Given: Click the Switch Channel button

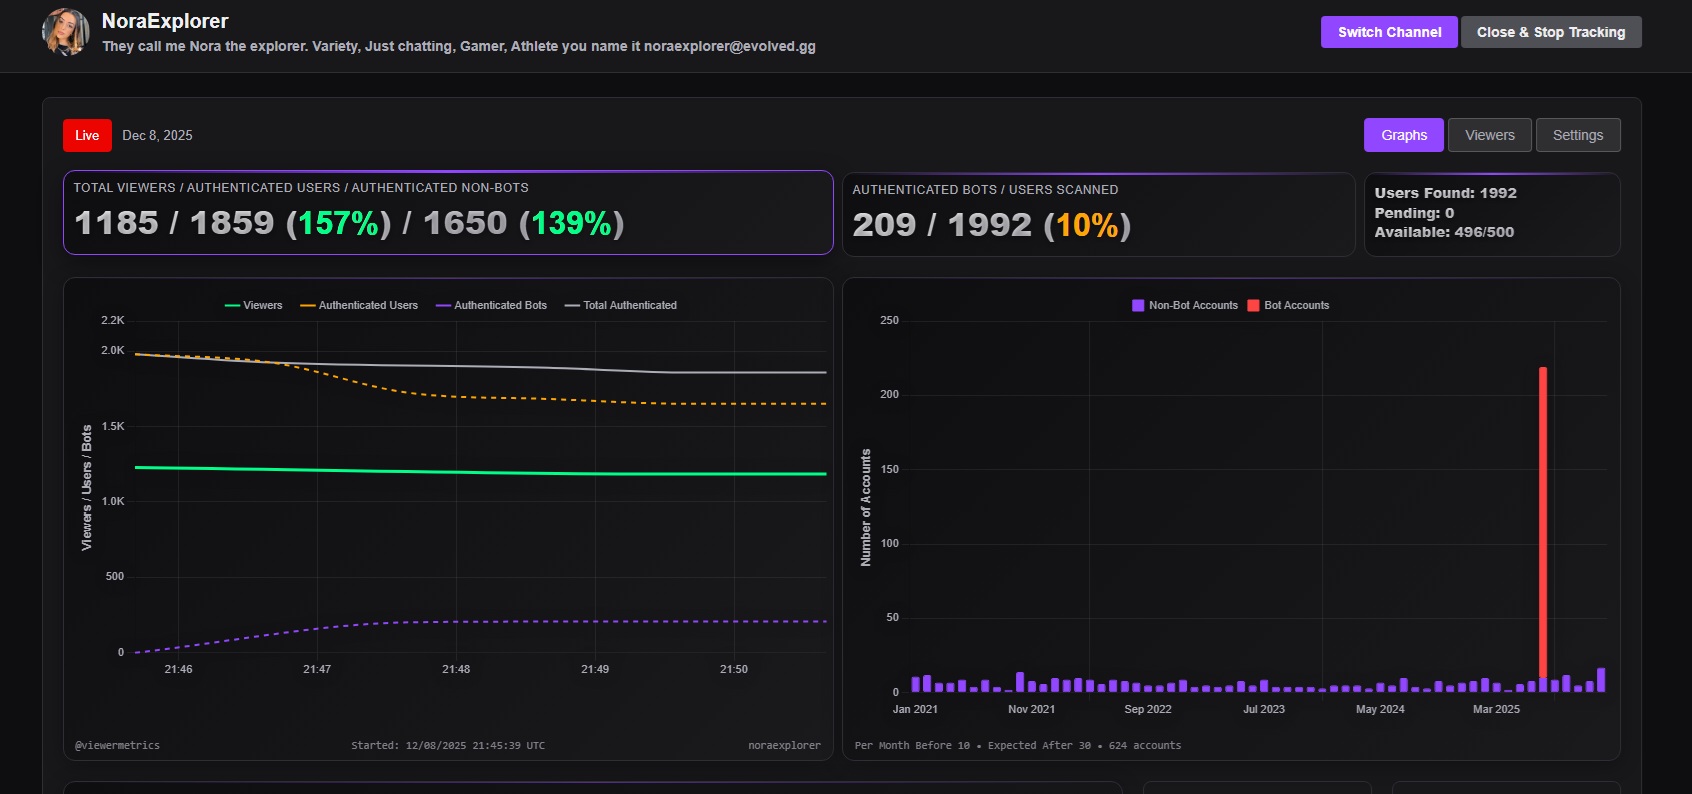Looking at the screenshot, I should pyautogui.click(x=1389, y=32).
